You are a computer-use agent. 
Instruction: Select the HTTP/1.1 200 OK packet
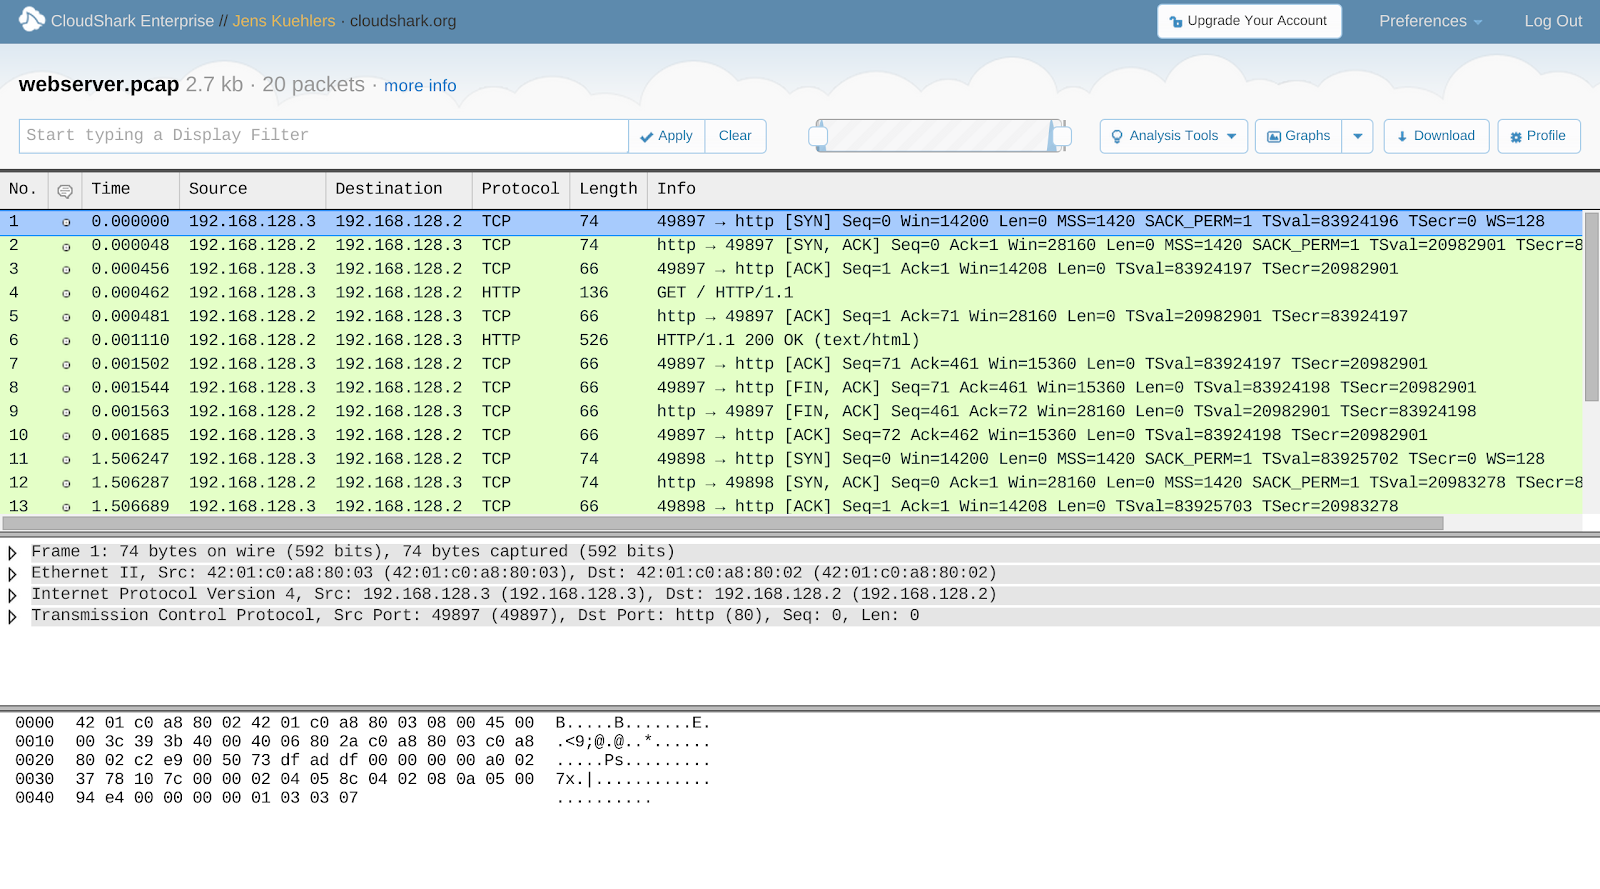(x=792, y=340)
